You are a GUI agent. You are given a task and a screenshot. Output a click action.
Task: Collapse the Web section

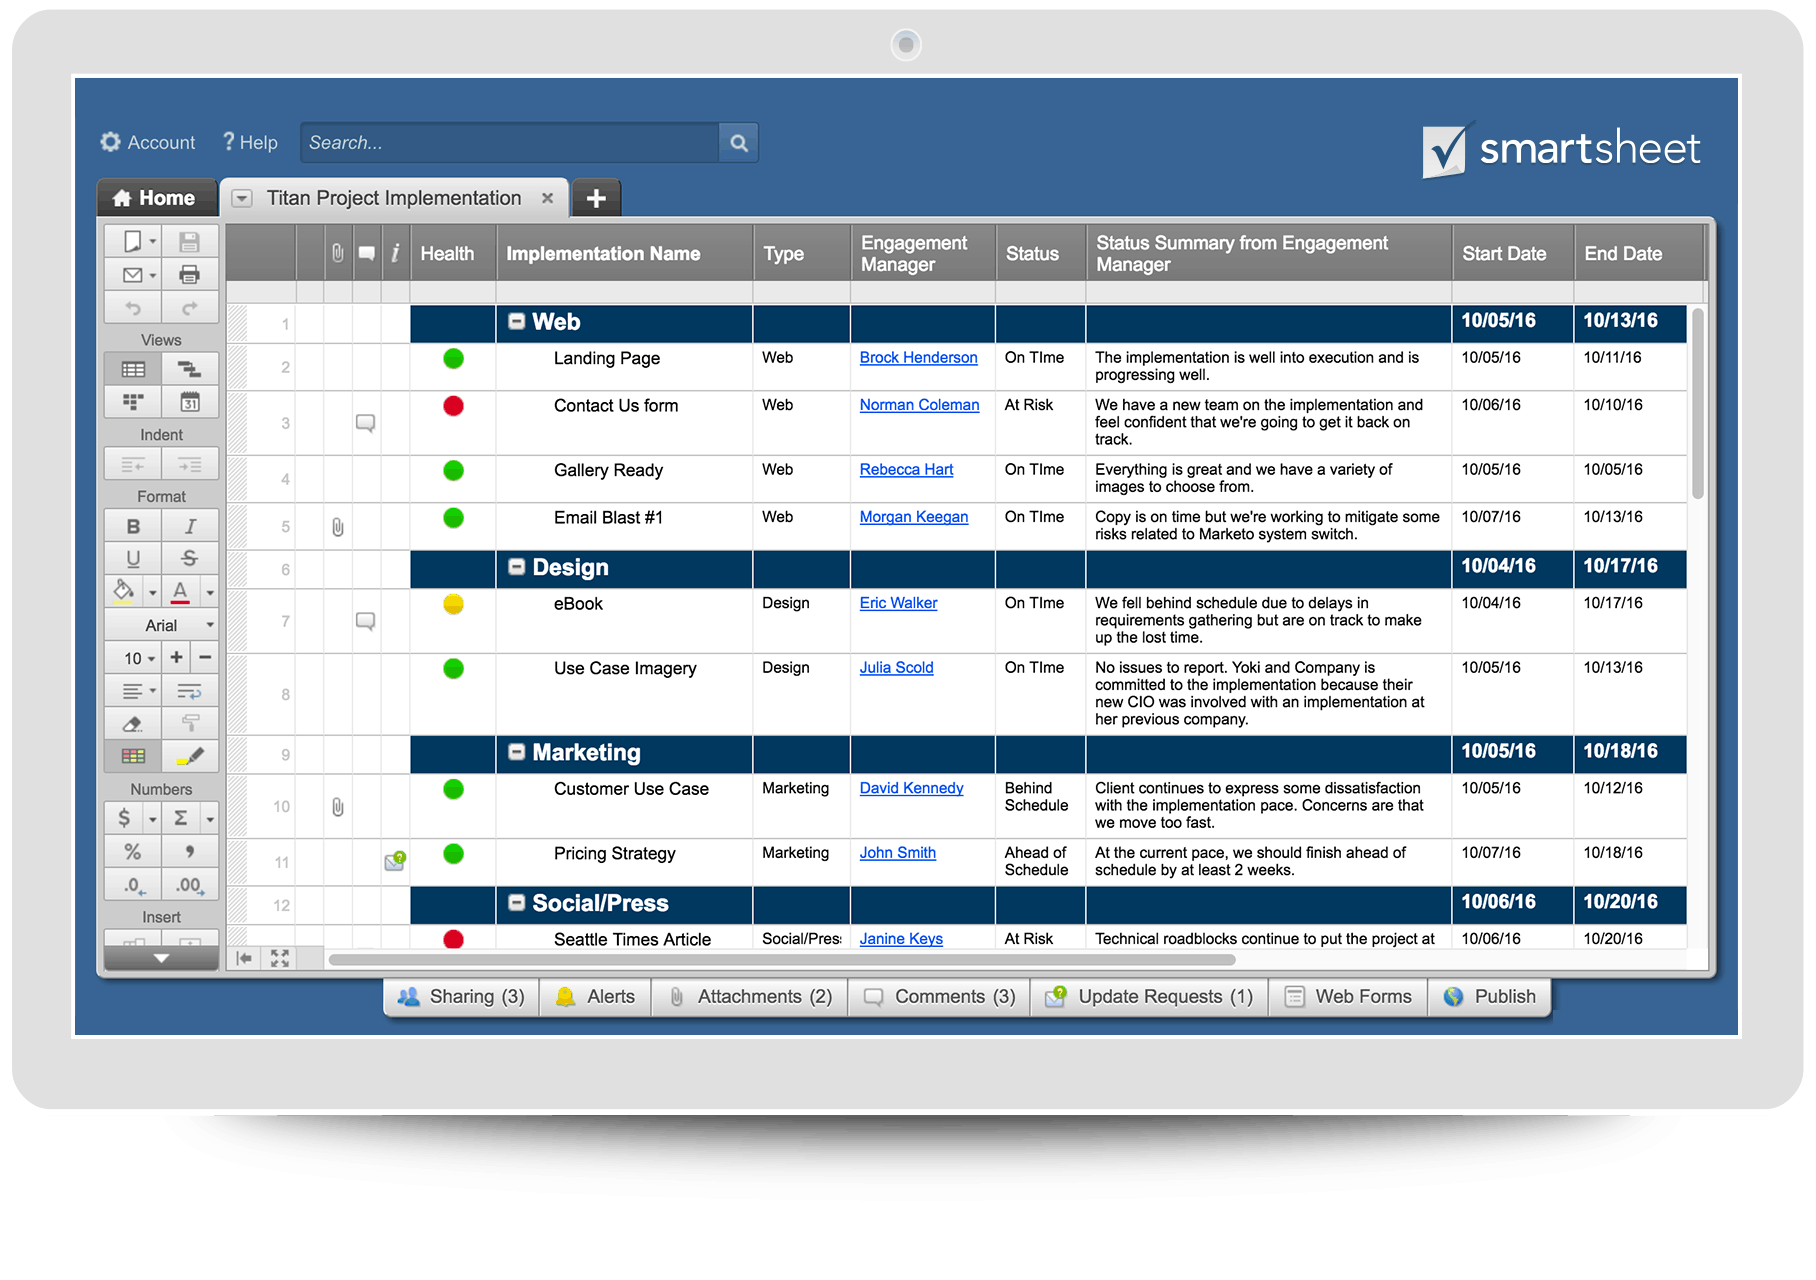click(517, 322)
